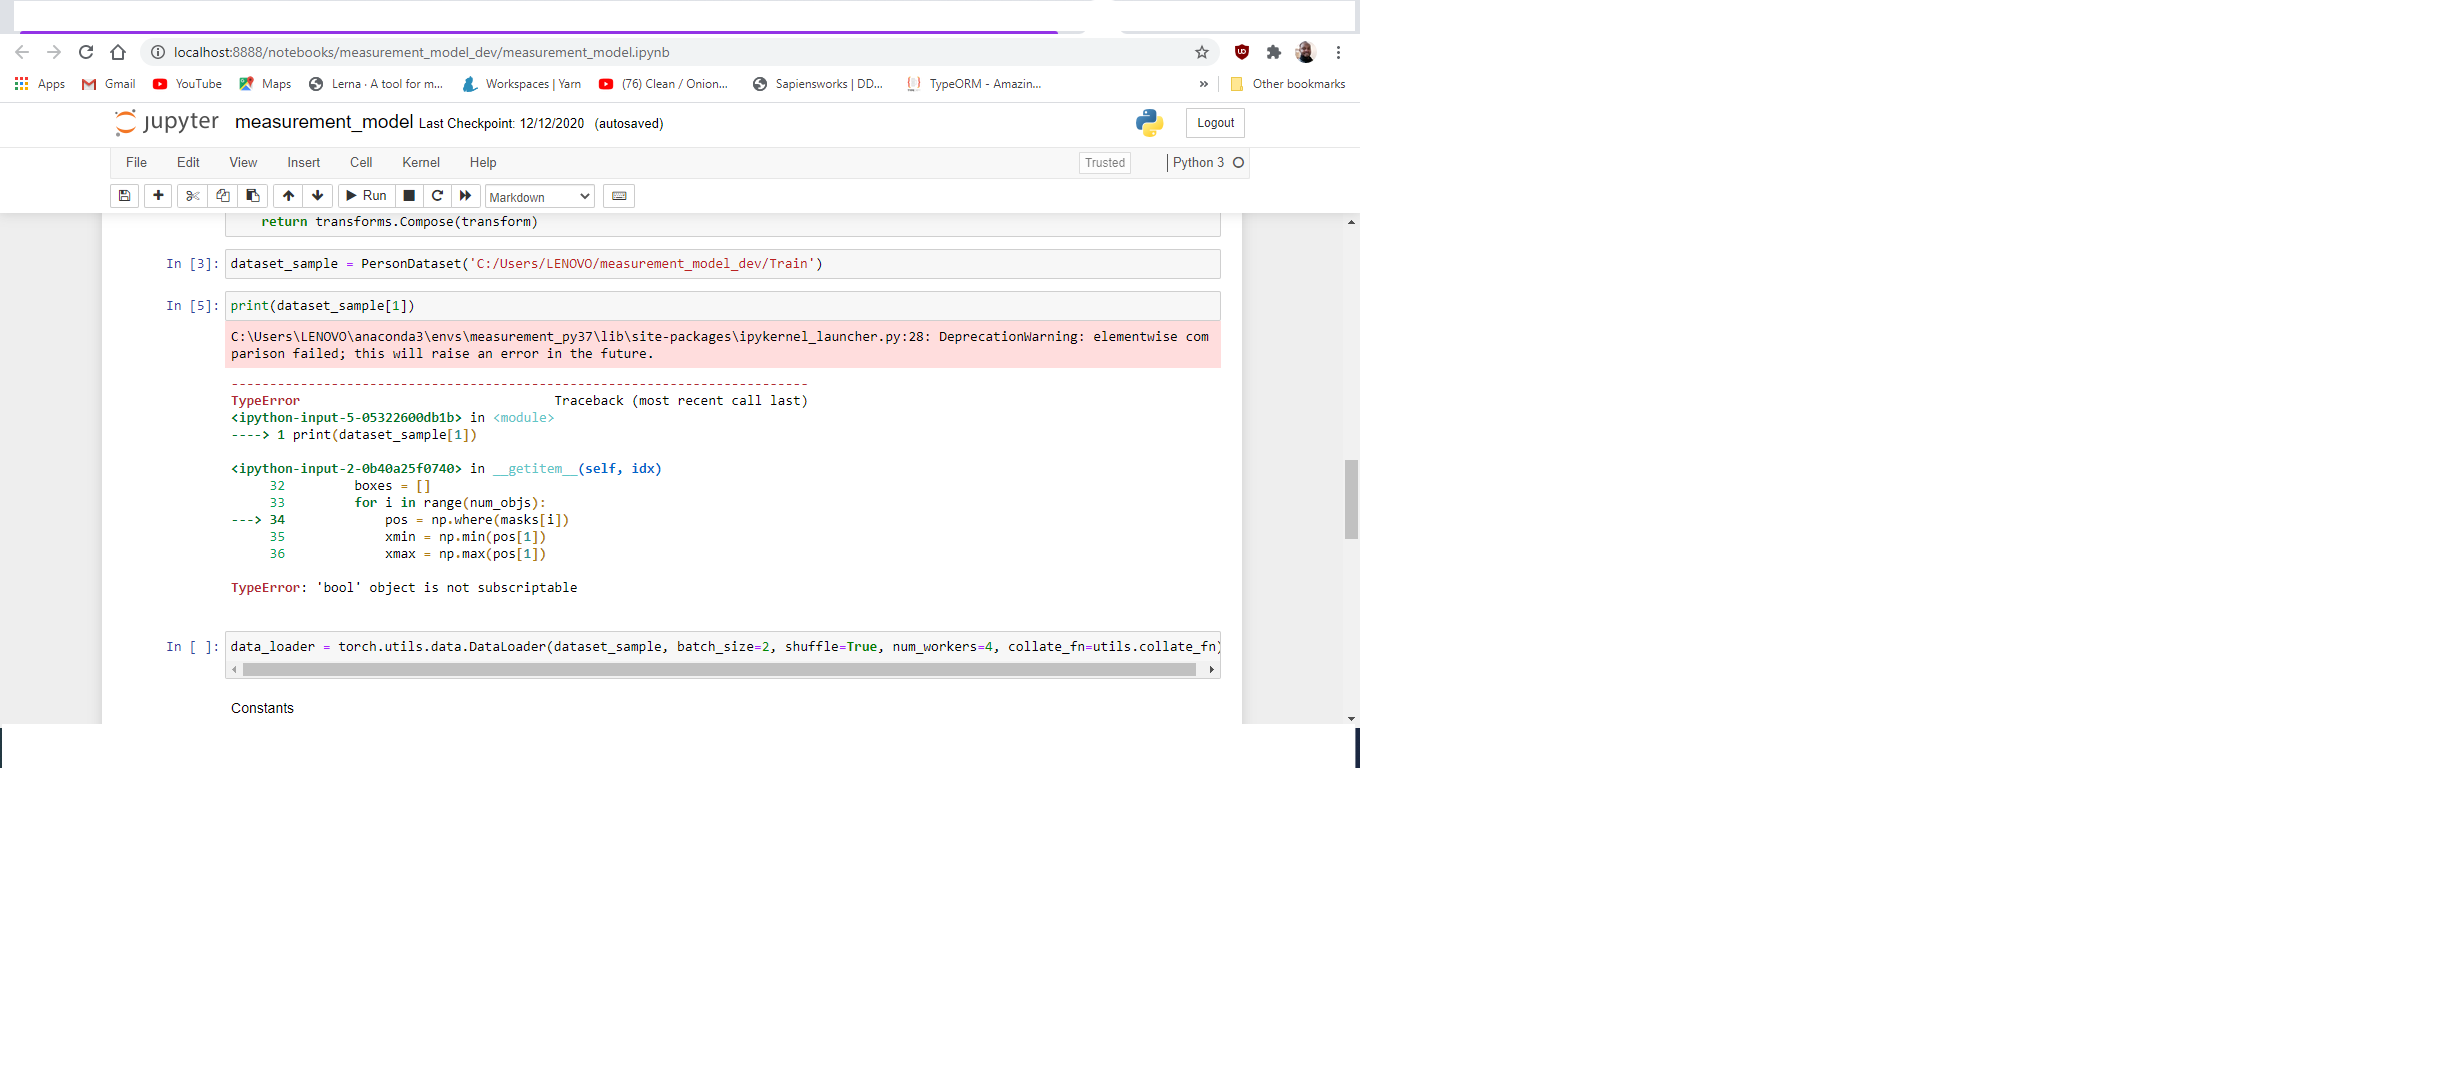Open the Kernel menu

click(x=420, y=162)
